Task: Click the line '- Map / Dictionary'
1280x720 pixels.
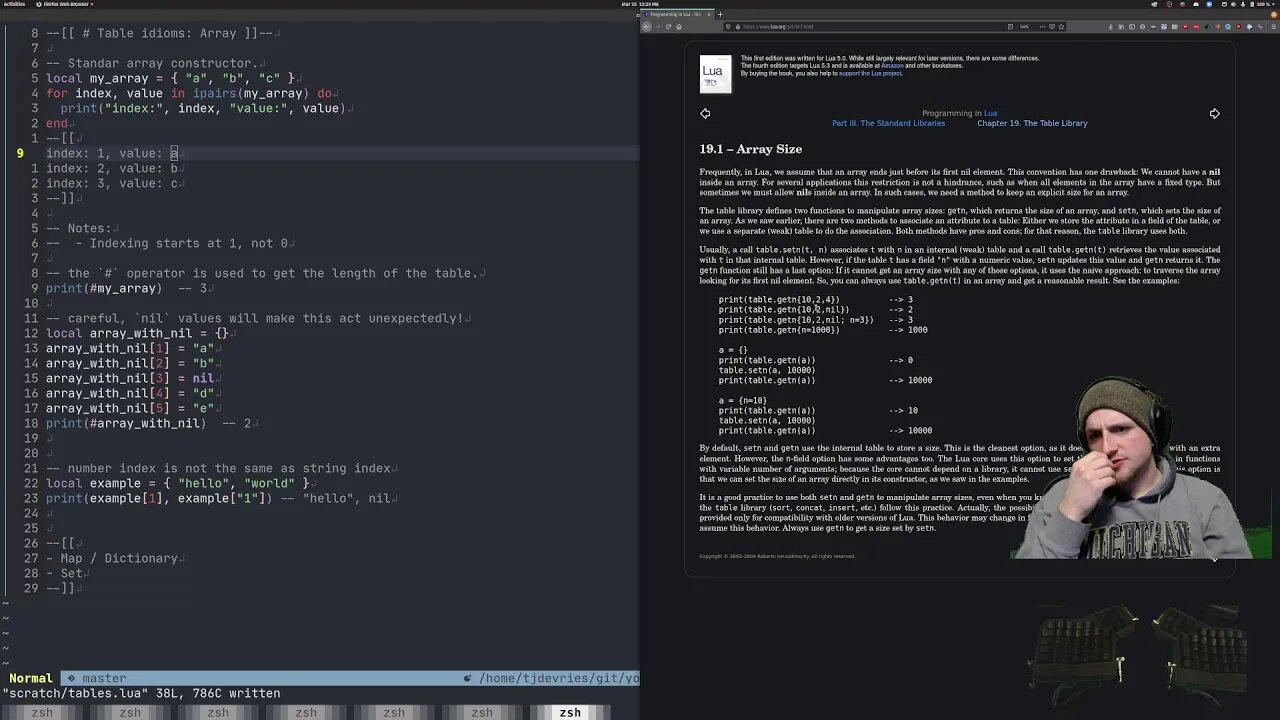Action: click(x=112, y=558)
